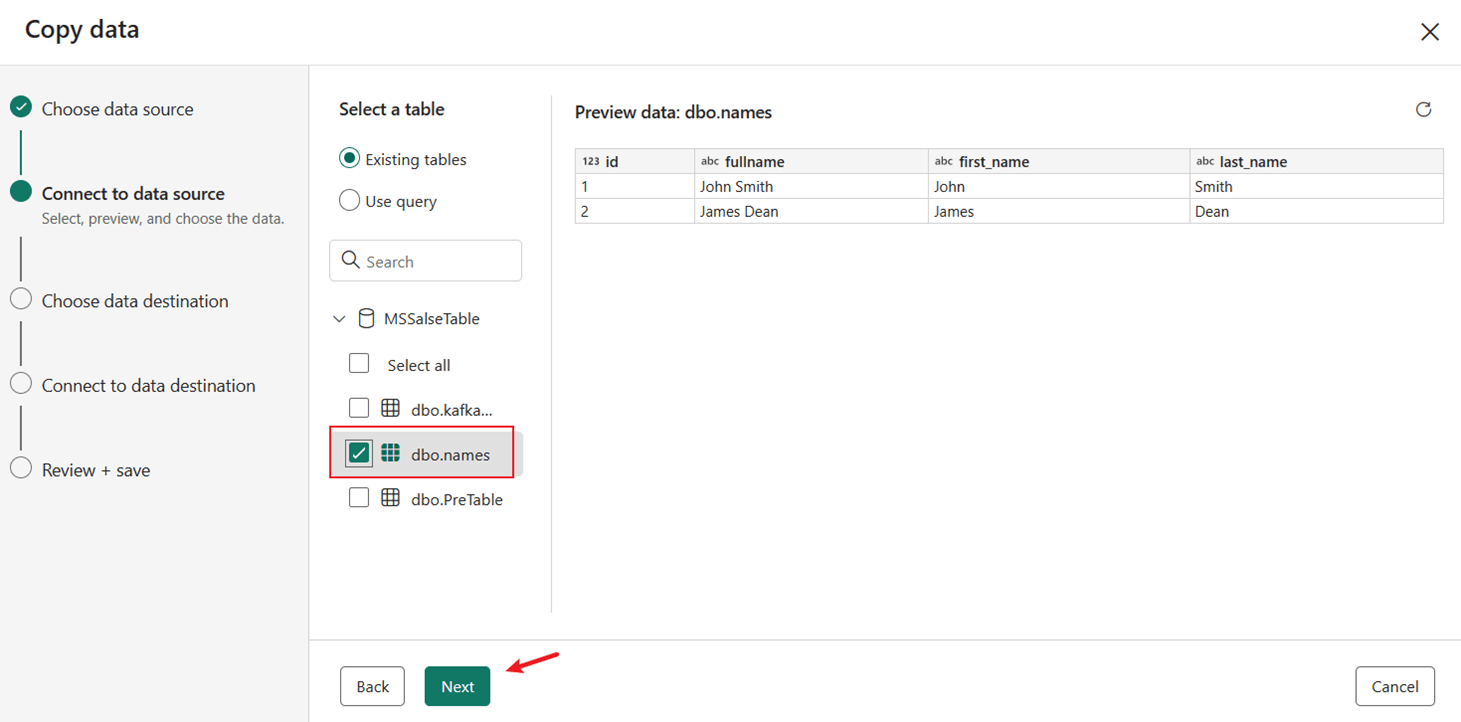The height and width of the screenshot is (722, 1461).
Task: Click the Next button
Action: (x=457, y=686)
